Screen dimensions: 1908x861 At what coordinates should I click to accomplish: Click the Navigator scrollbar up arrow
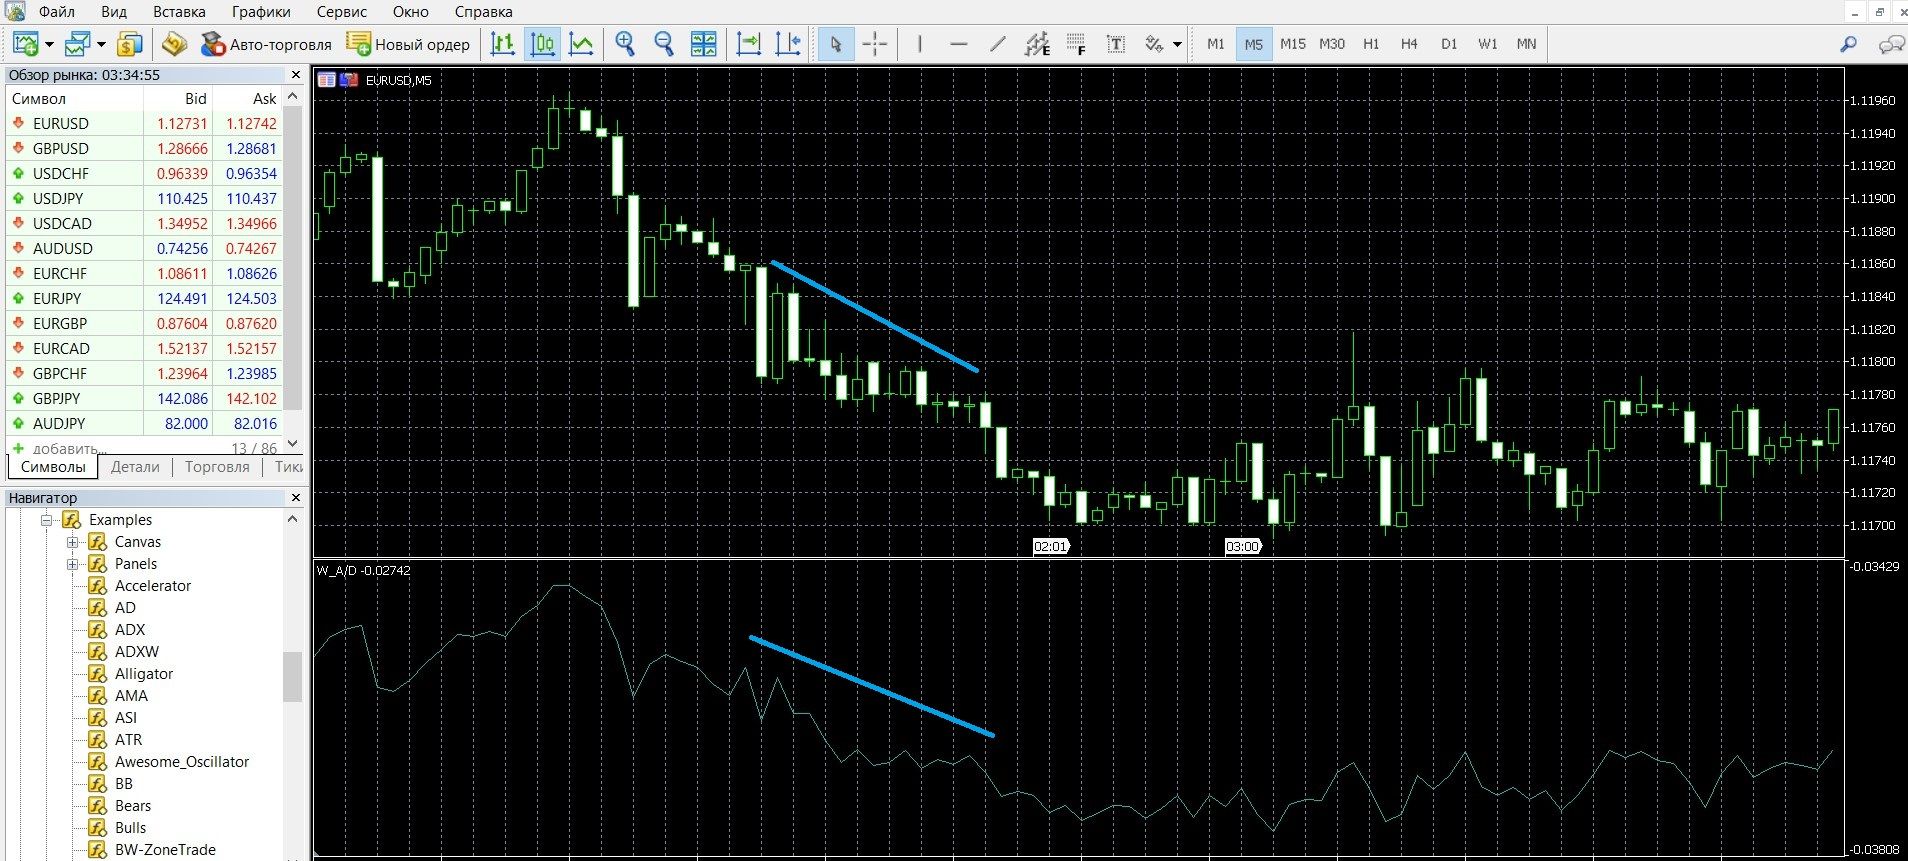(292, 519)
